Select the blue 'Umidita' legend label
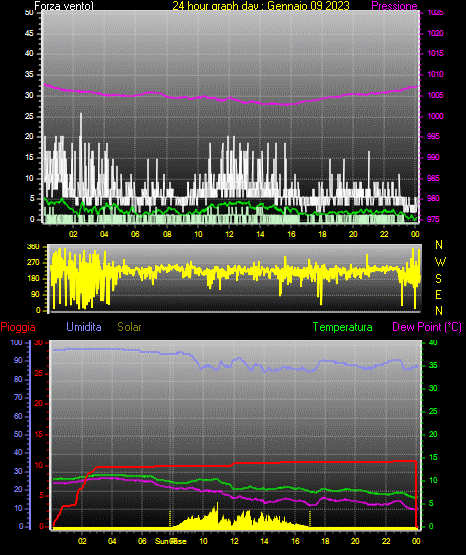Viewport: 466px width, 555px height. click(x=84, y=327)
